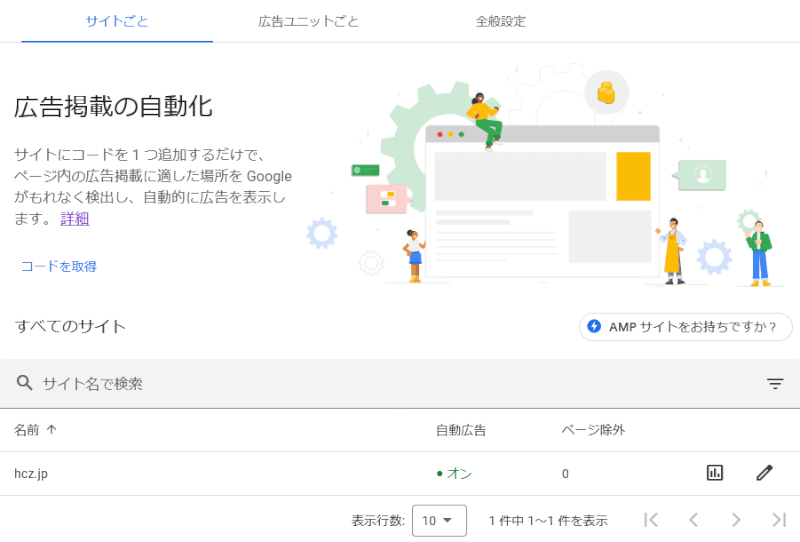Open the サイトごと tab
Screen dimensions: 800x542
point(117,21)
